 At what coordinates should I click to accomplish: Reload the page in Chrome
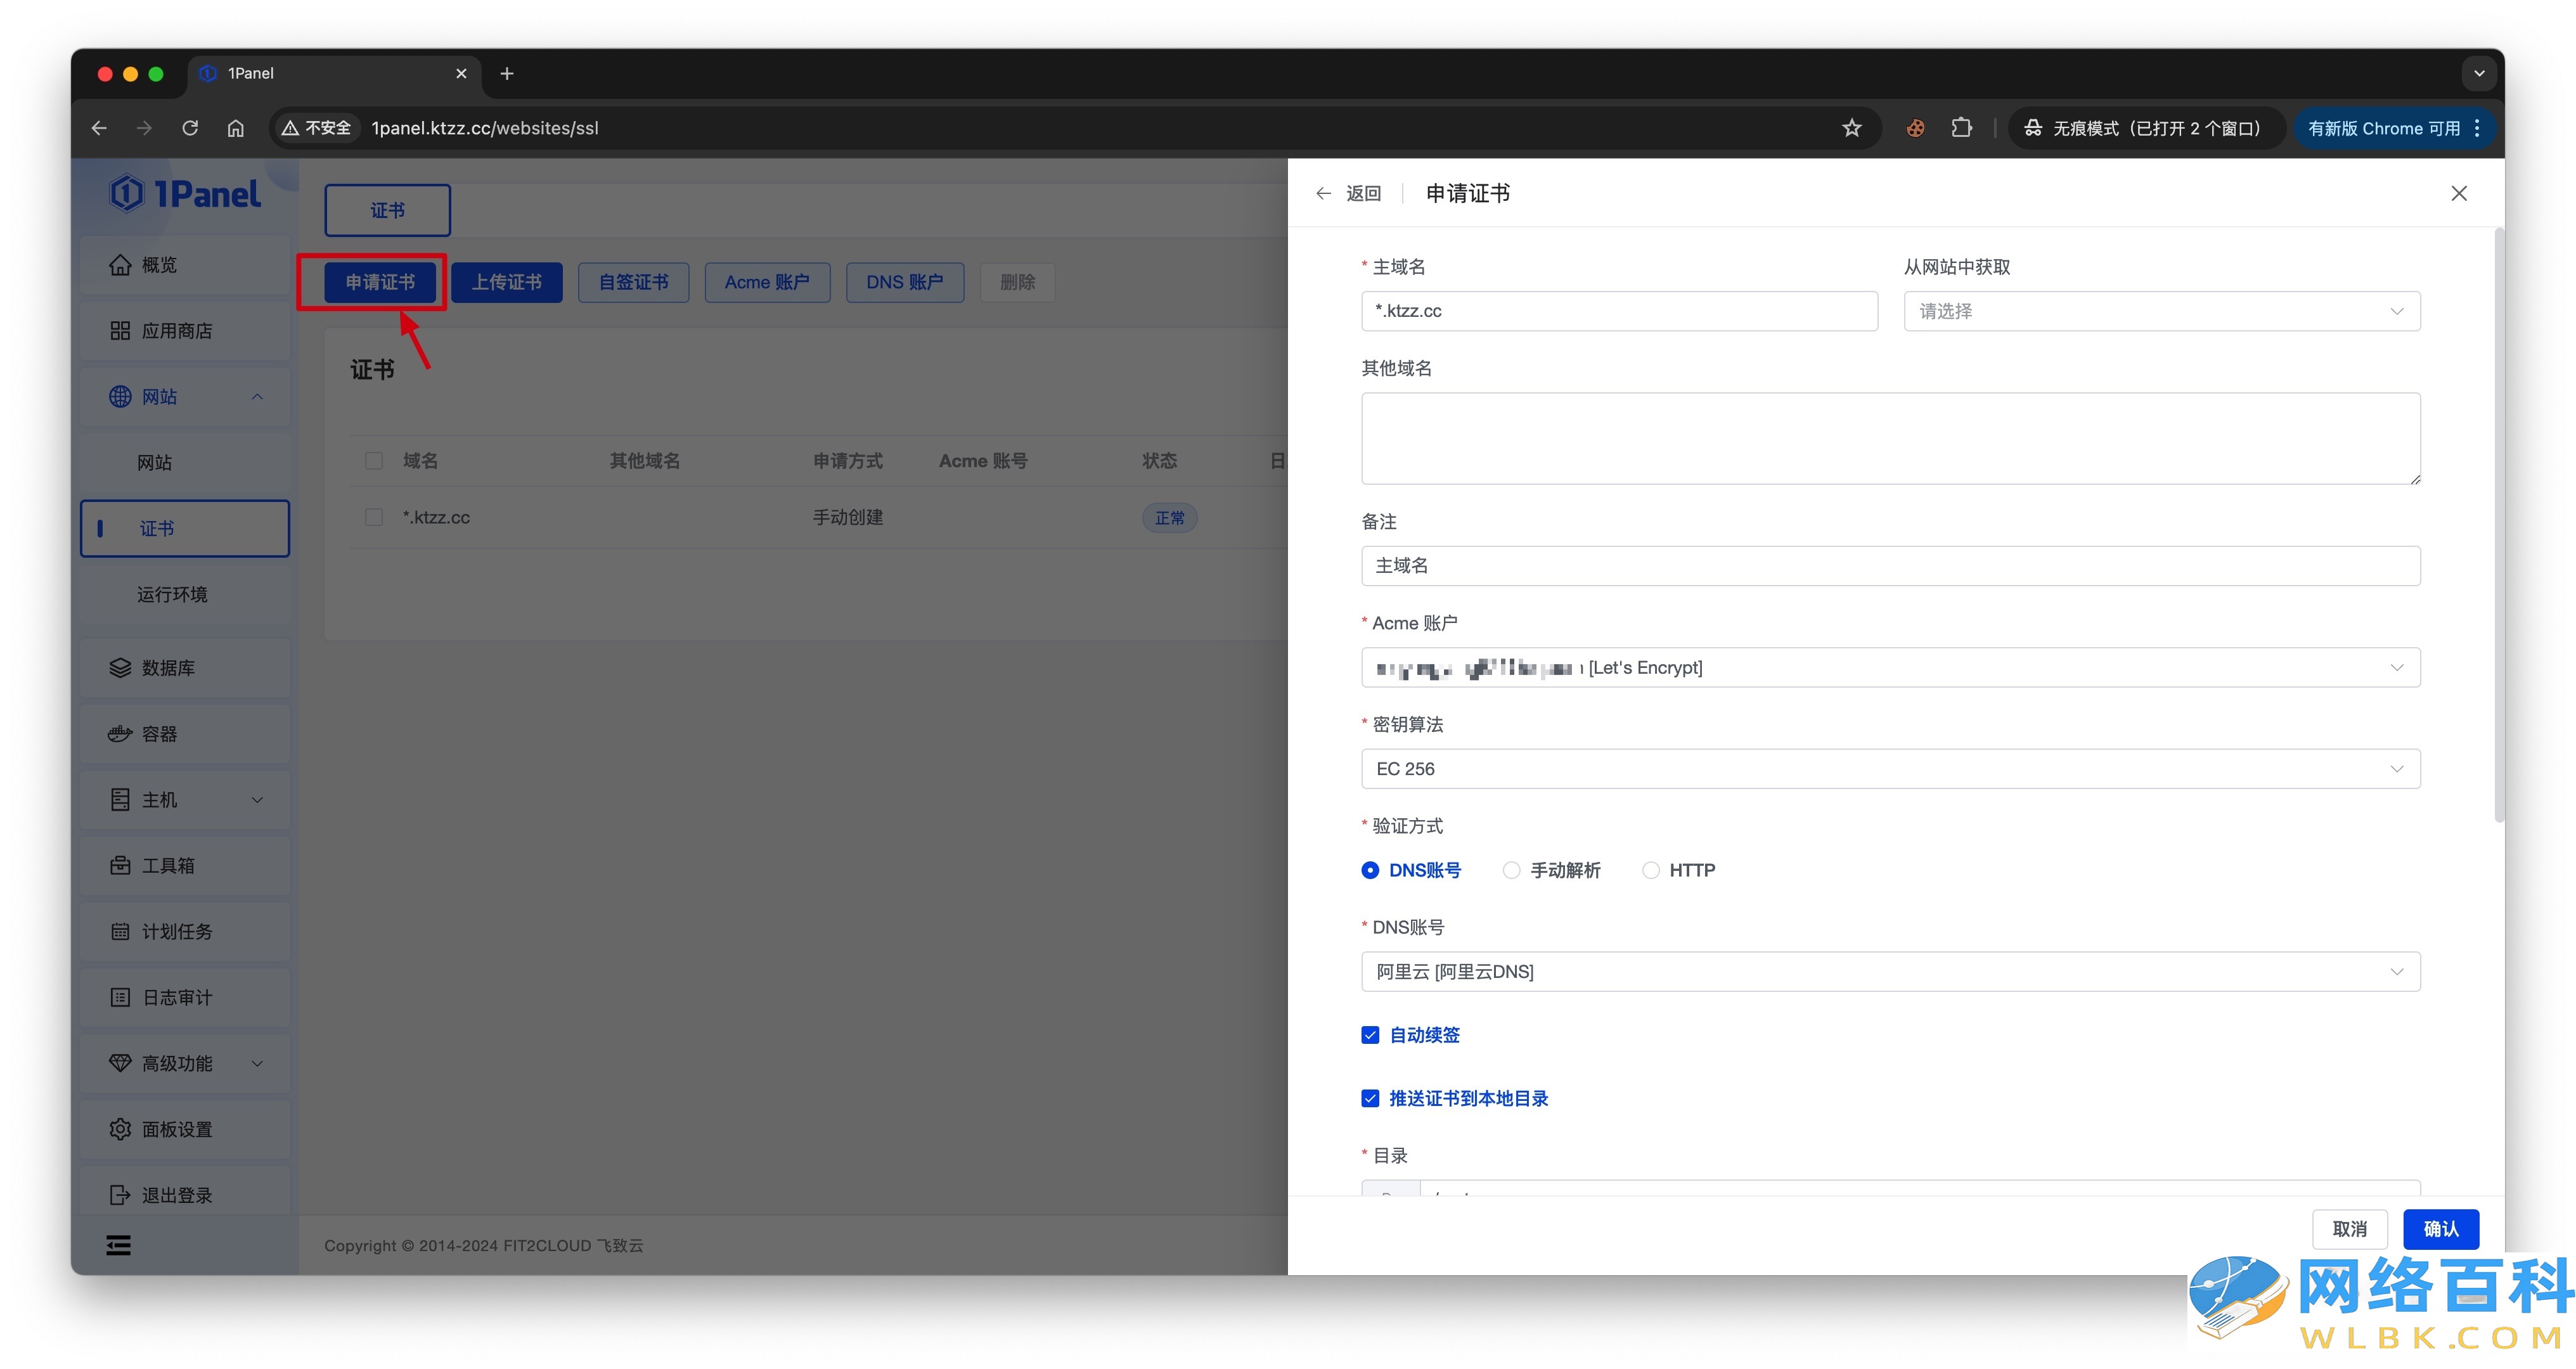[190, 128]
